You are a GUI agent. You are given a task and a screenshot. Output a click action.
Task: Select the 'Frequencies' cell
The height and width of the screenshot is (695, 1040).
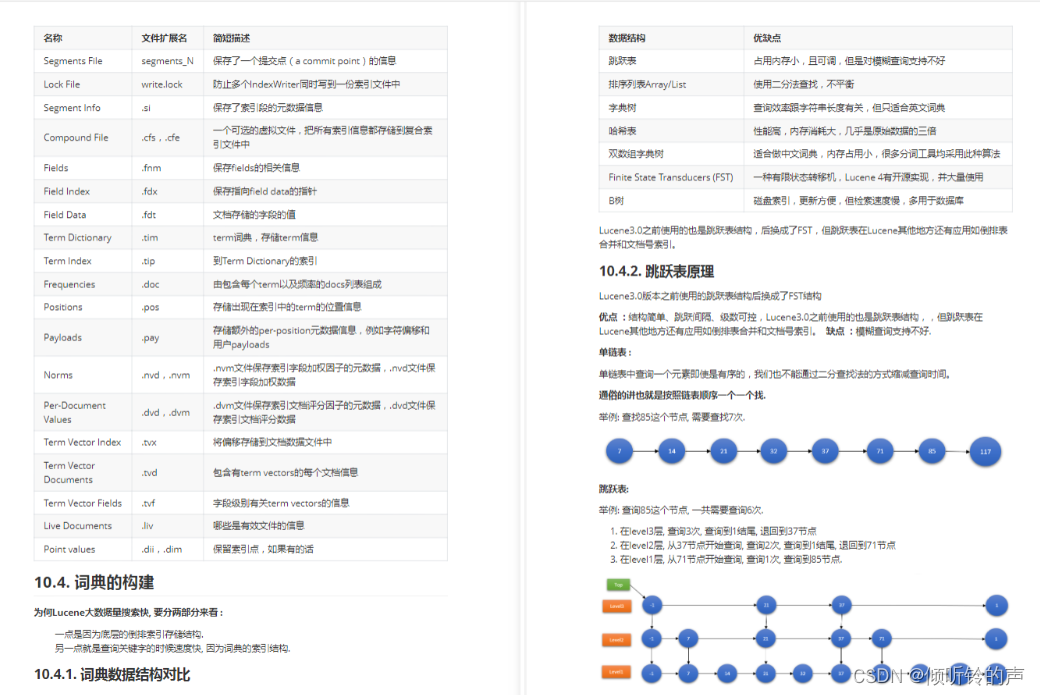pos(83,284)
